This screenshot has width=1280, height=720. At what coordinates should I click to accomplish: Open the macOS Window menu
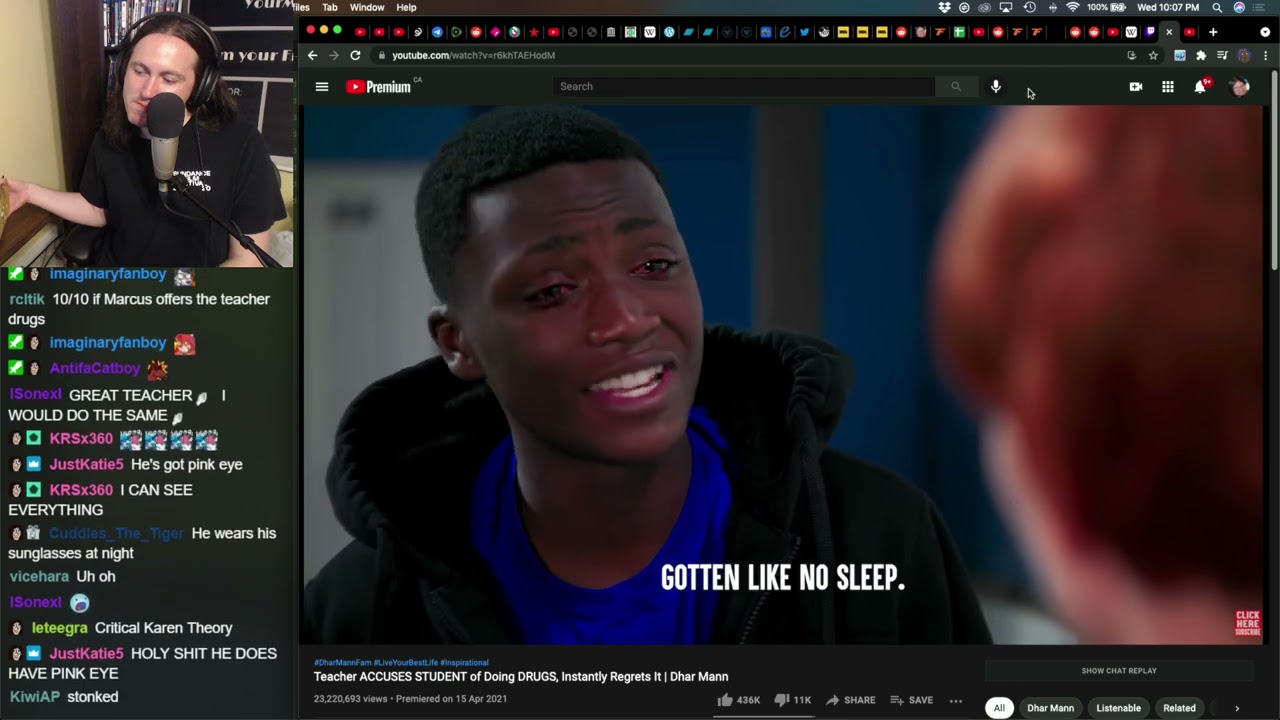click(x=367, y=7)
